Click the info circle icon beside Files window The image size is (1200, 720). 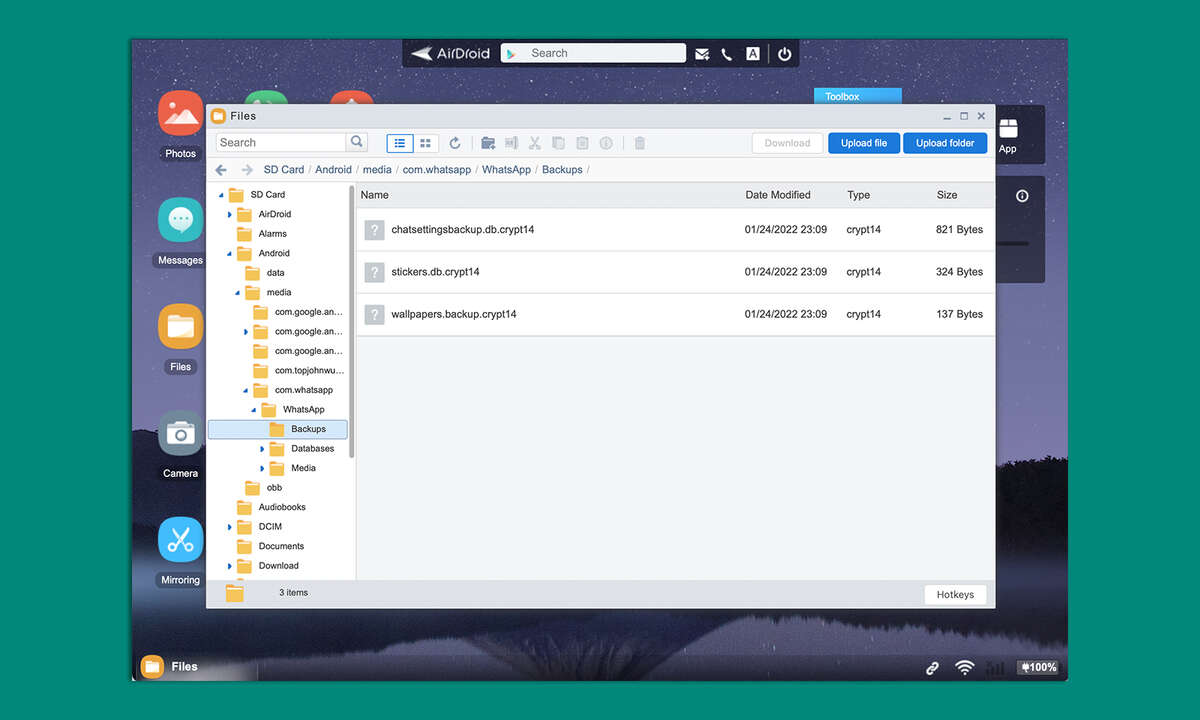click(x=1022, y=196)
